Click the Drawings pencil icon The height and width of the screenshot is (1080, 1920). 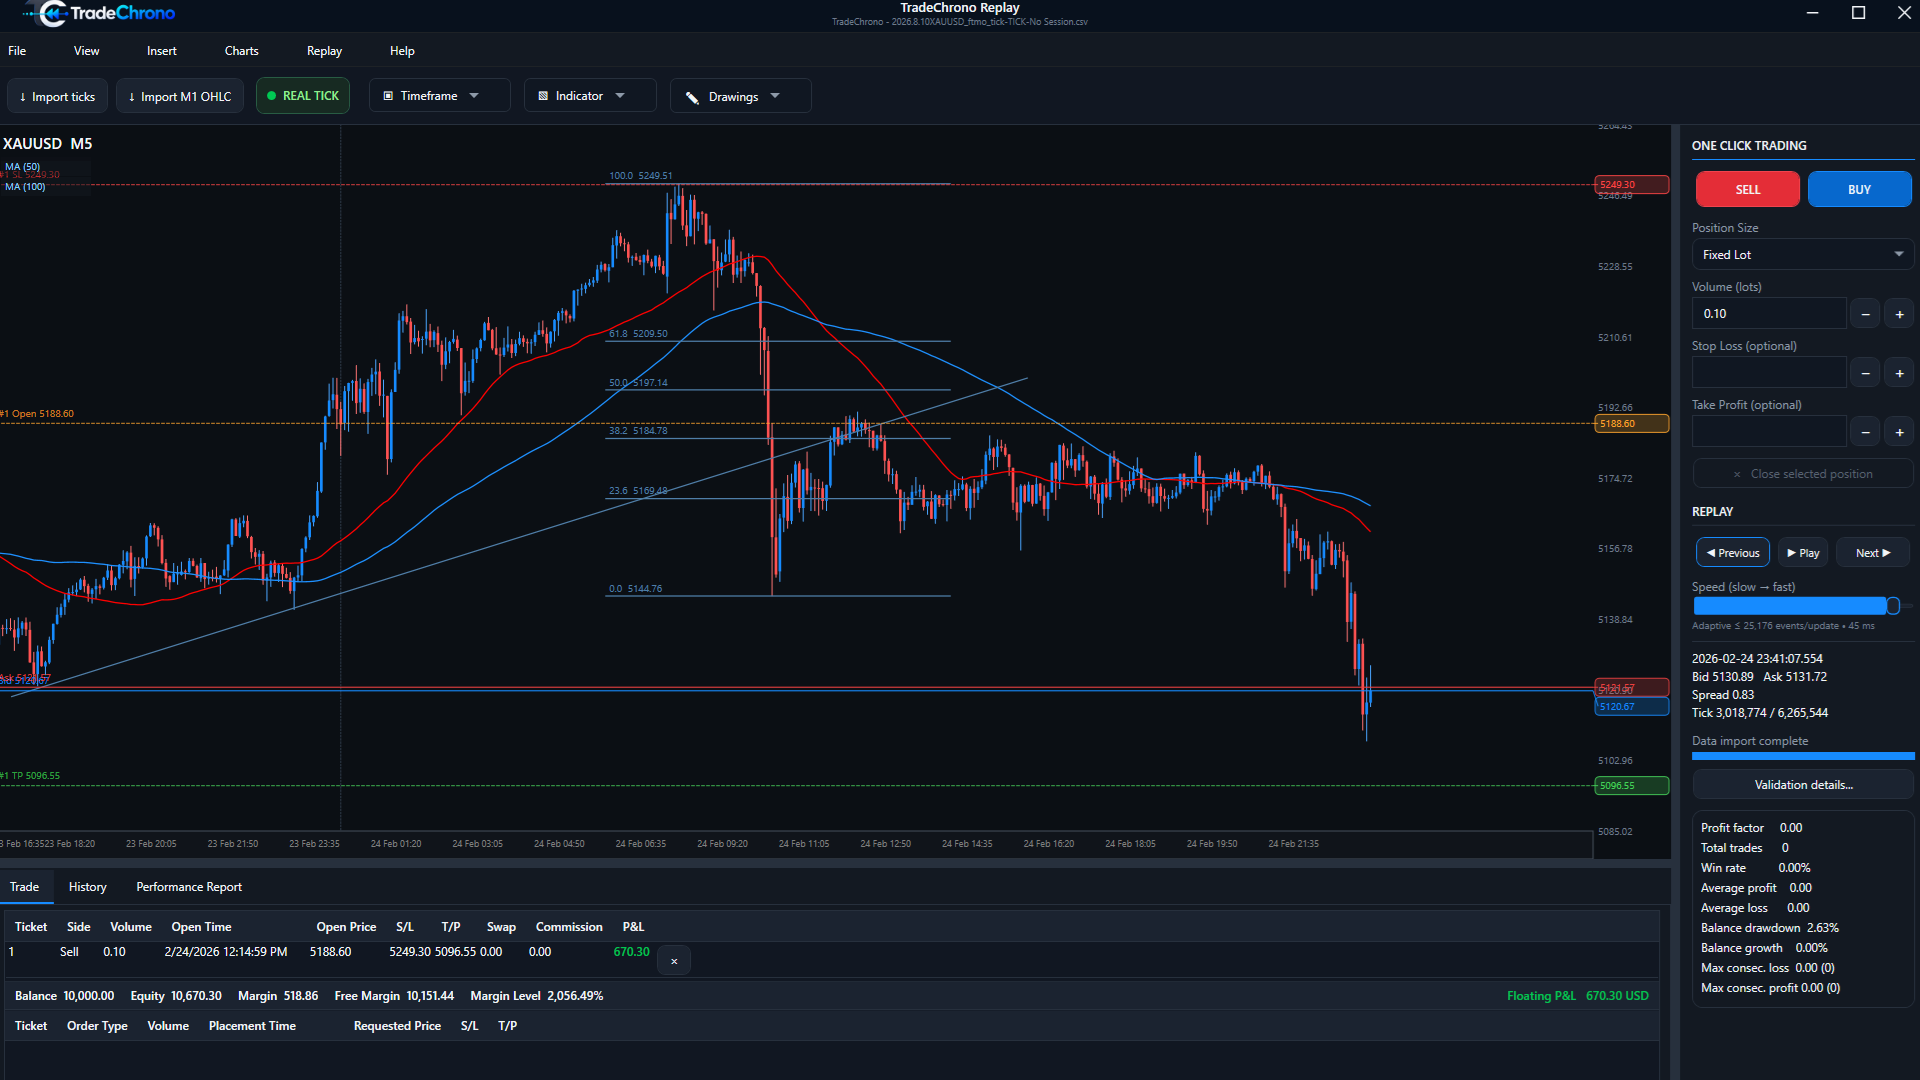tap(692, 97)
